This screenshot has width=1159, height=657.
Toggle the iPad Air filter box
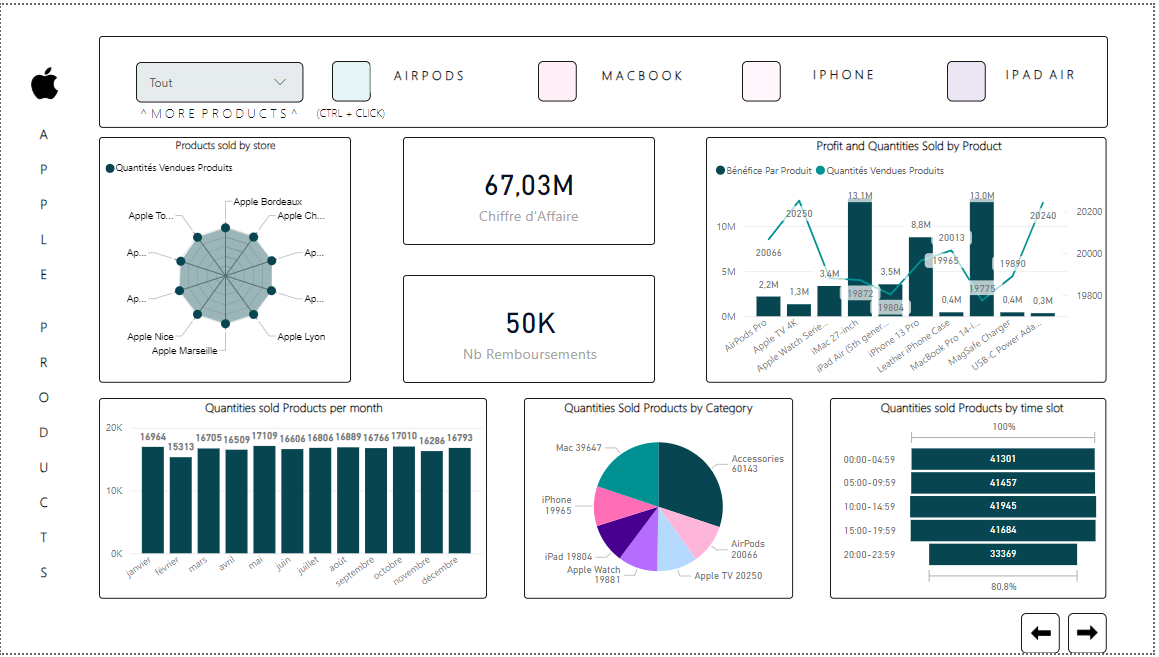click(966, 81)
